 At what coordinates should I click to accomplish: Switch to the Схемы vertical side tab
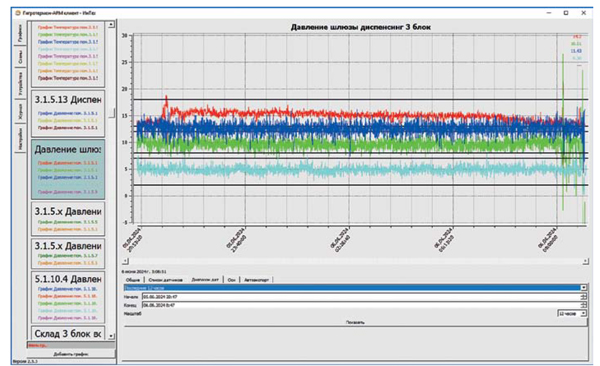tap(20, 57)
